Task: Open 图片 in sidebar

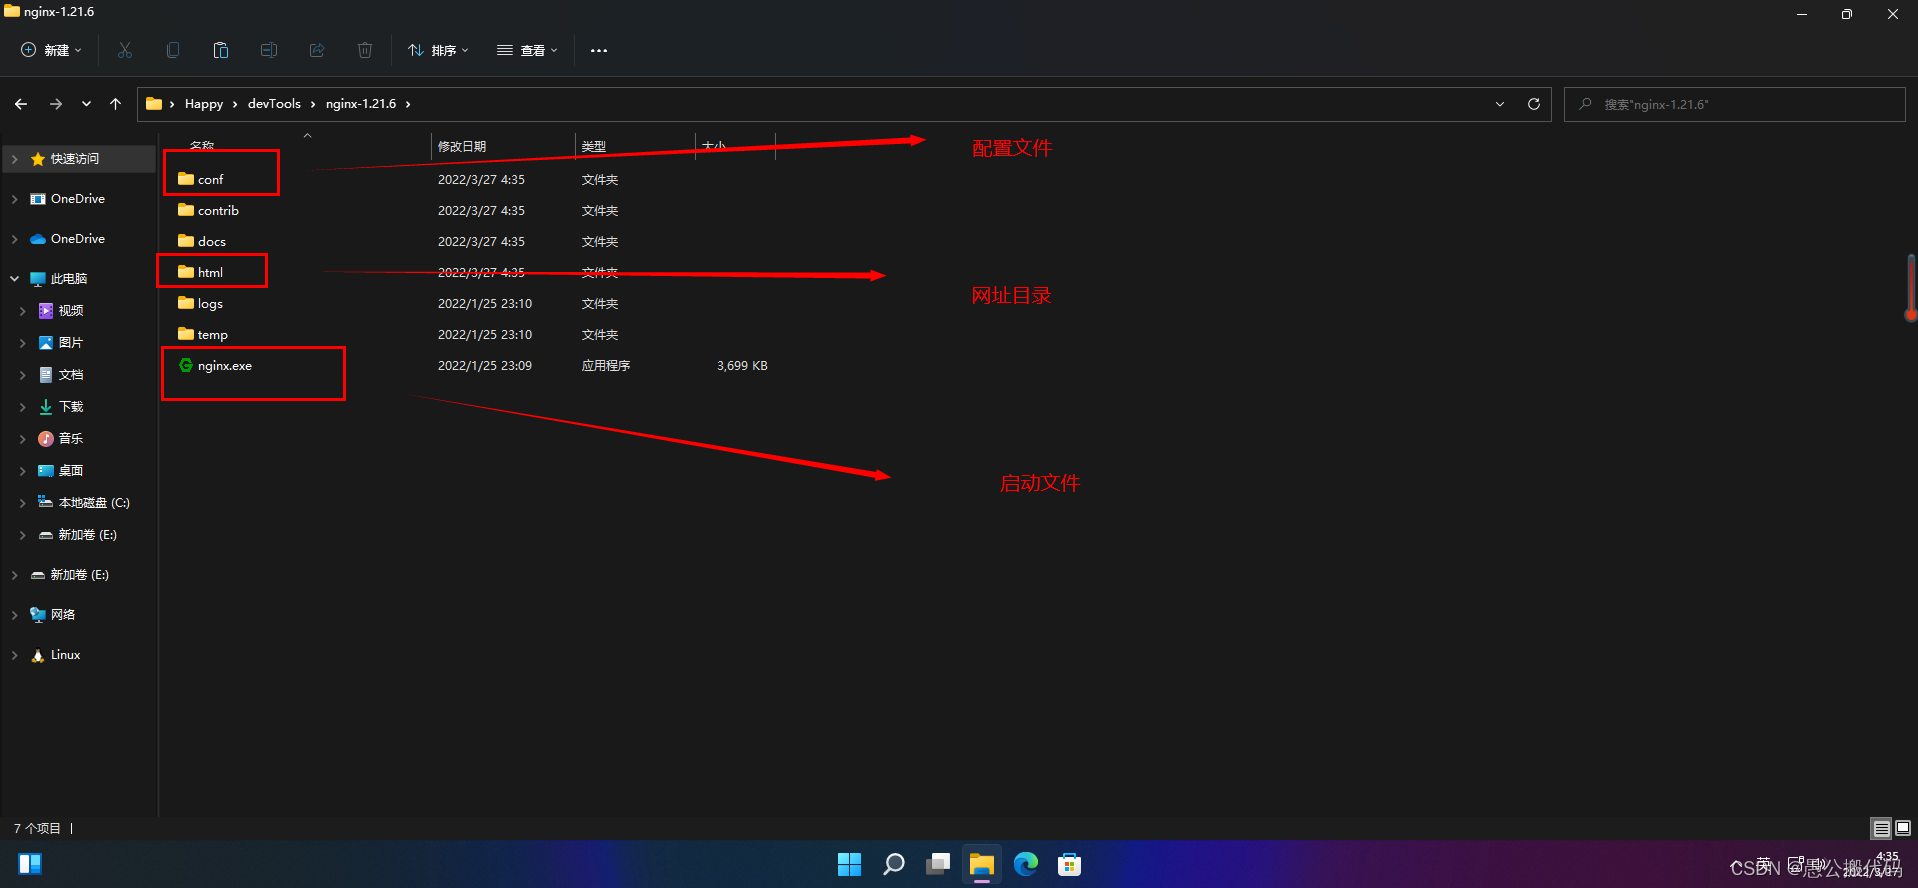Action: point(71,343)
